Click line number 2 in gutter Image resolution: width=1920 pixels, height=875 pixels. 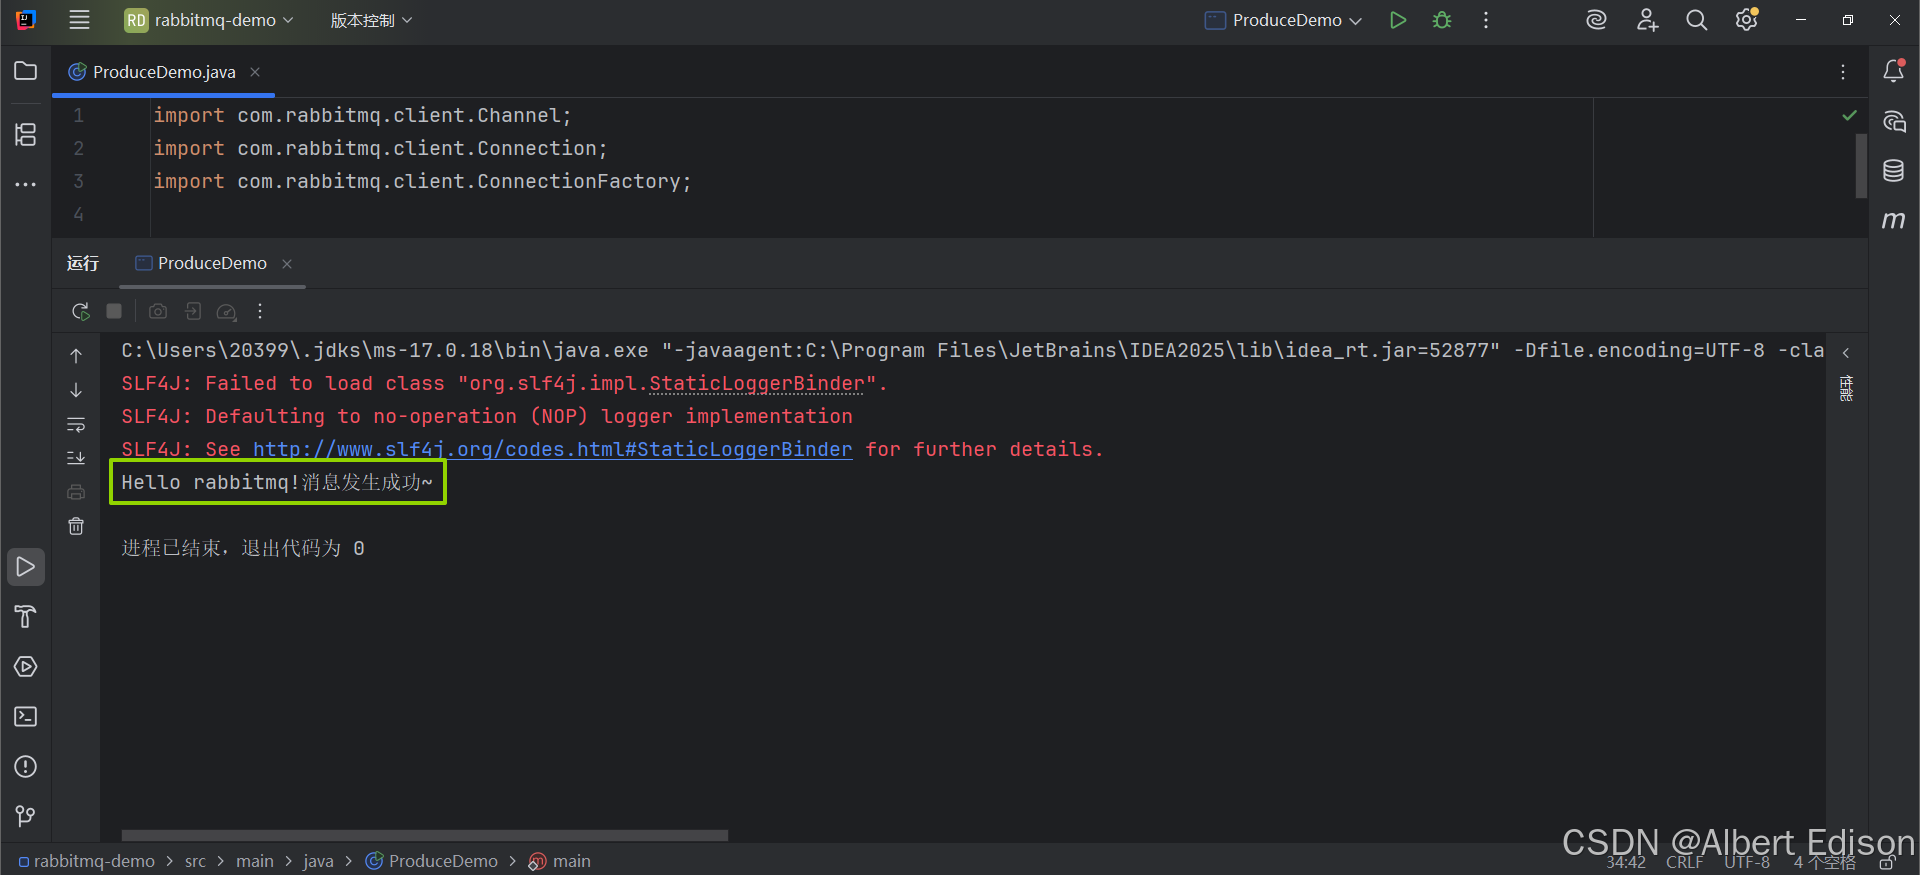click(78, 148)
